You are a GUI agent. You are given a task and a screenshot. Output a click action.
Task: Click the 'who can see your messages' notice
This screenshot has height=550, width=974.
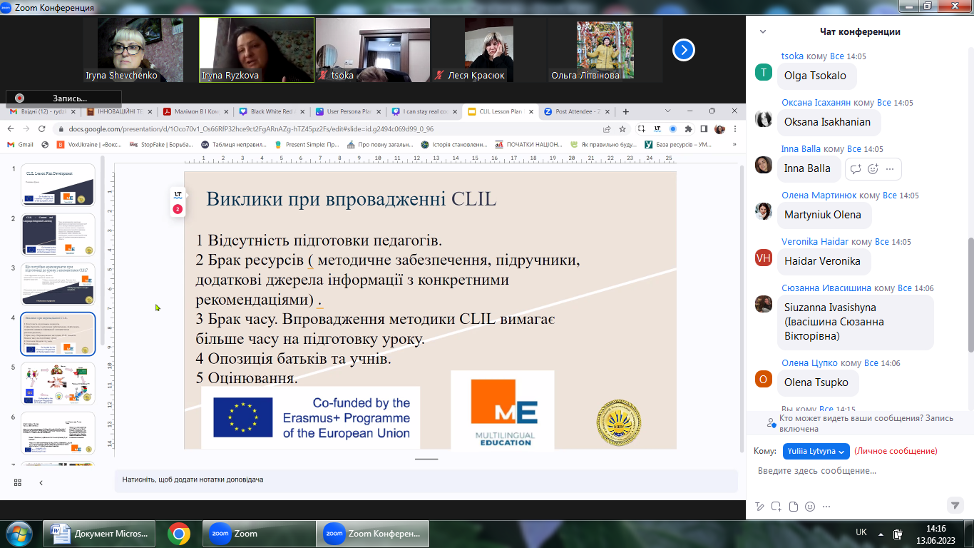click(x=865, y=424)
